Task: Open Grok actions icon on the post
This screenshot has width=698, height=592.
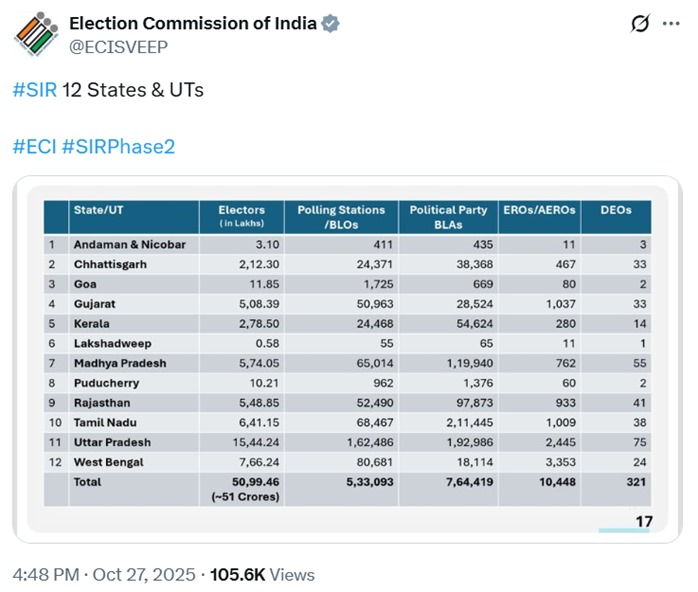Action: [x=640, y=24]
